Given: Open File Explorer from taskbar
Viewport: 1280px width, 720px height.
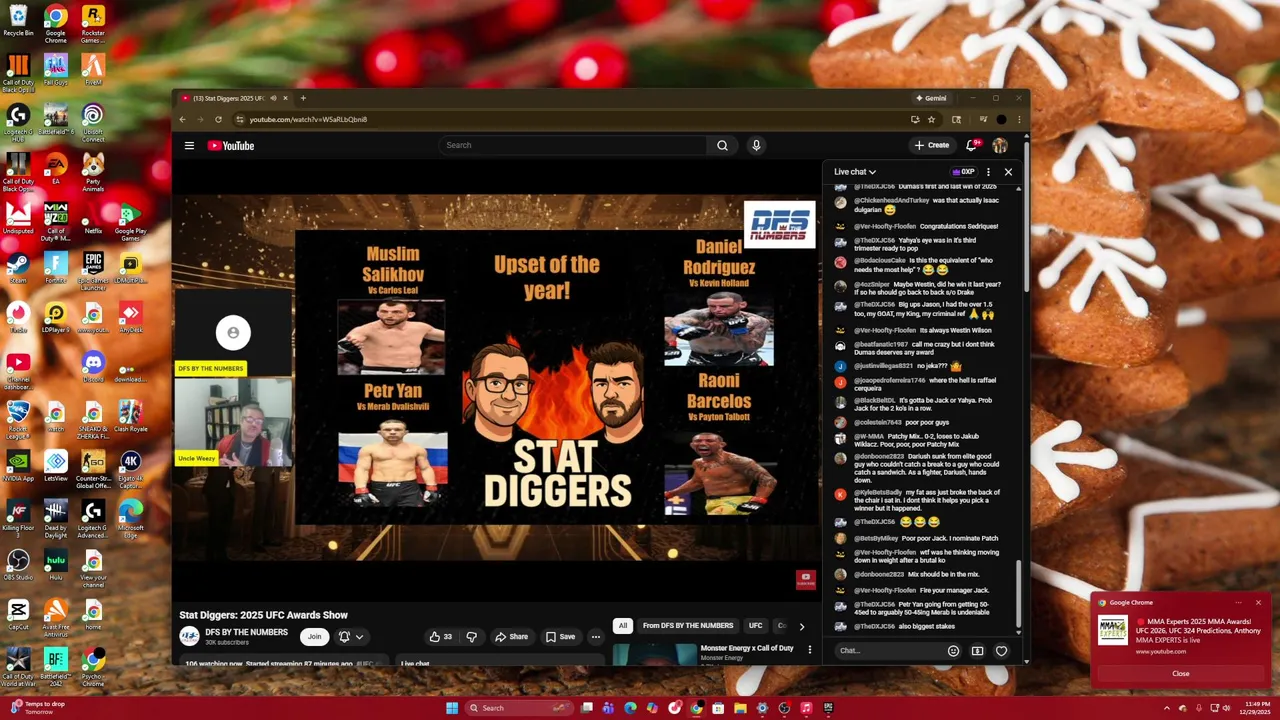Looking at the screenshot, I should [x=740, y=708].
